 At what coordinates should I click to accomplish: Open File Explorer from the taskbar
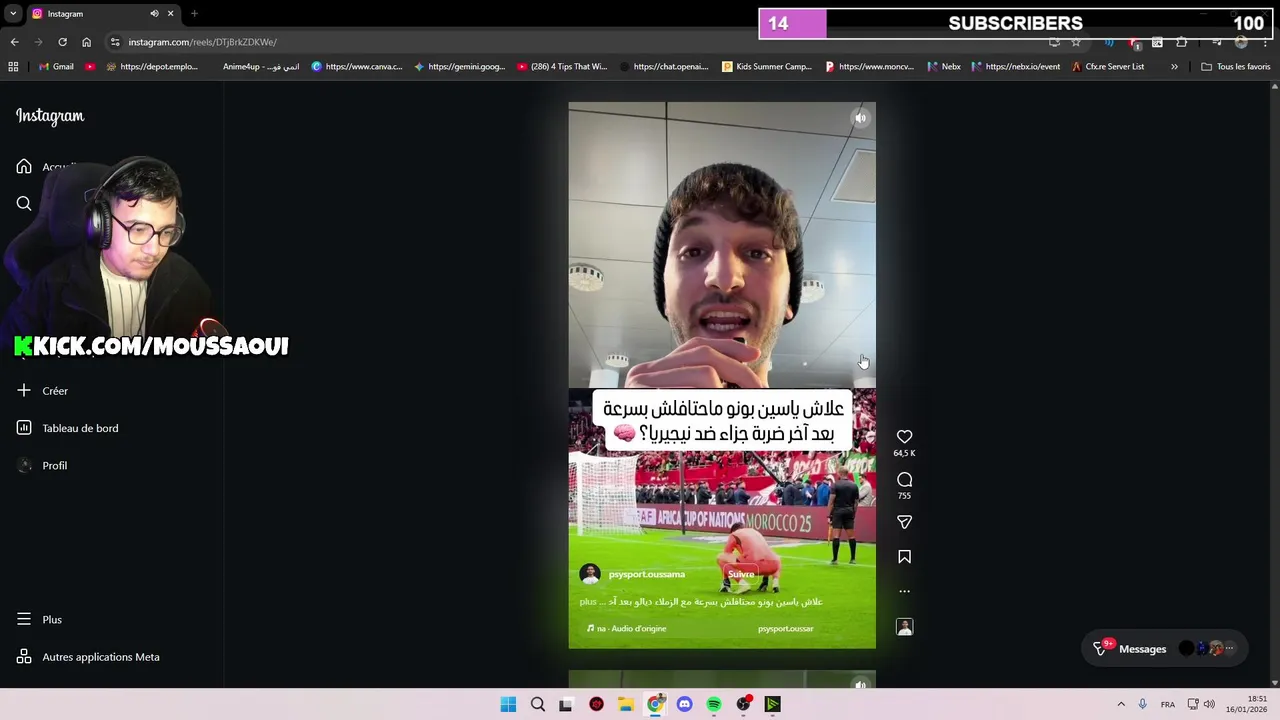[x=626, y=705]
